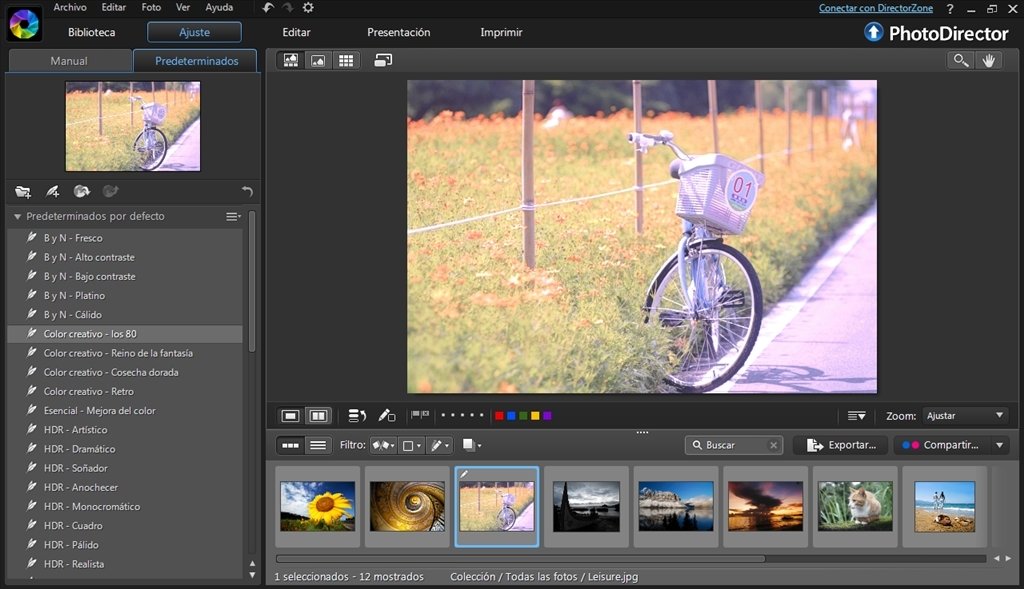Open the Ayuda menu
The width and height of the screenshot is (1024, 589).
(219, 7)
